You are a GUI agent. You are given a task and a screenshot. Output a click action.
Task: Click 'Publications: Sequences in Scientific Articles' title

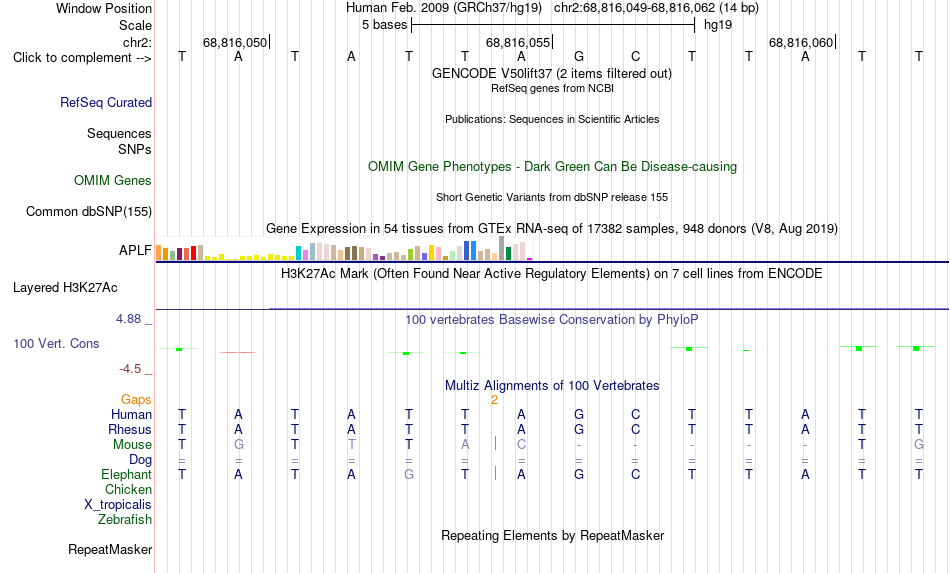click(552, 119)
